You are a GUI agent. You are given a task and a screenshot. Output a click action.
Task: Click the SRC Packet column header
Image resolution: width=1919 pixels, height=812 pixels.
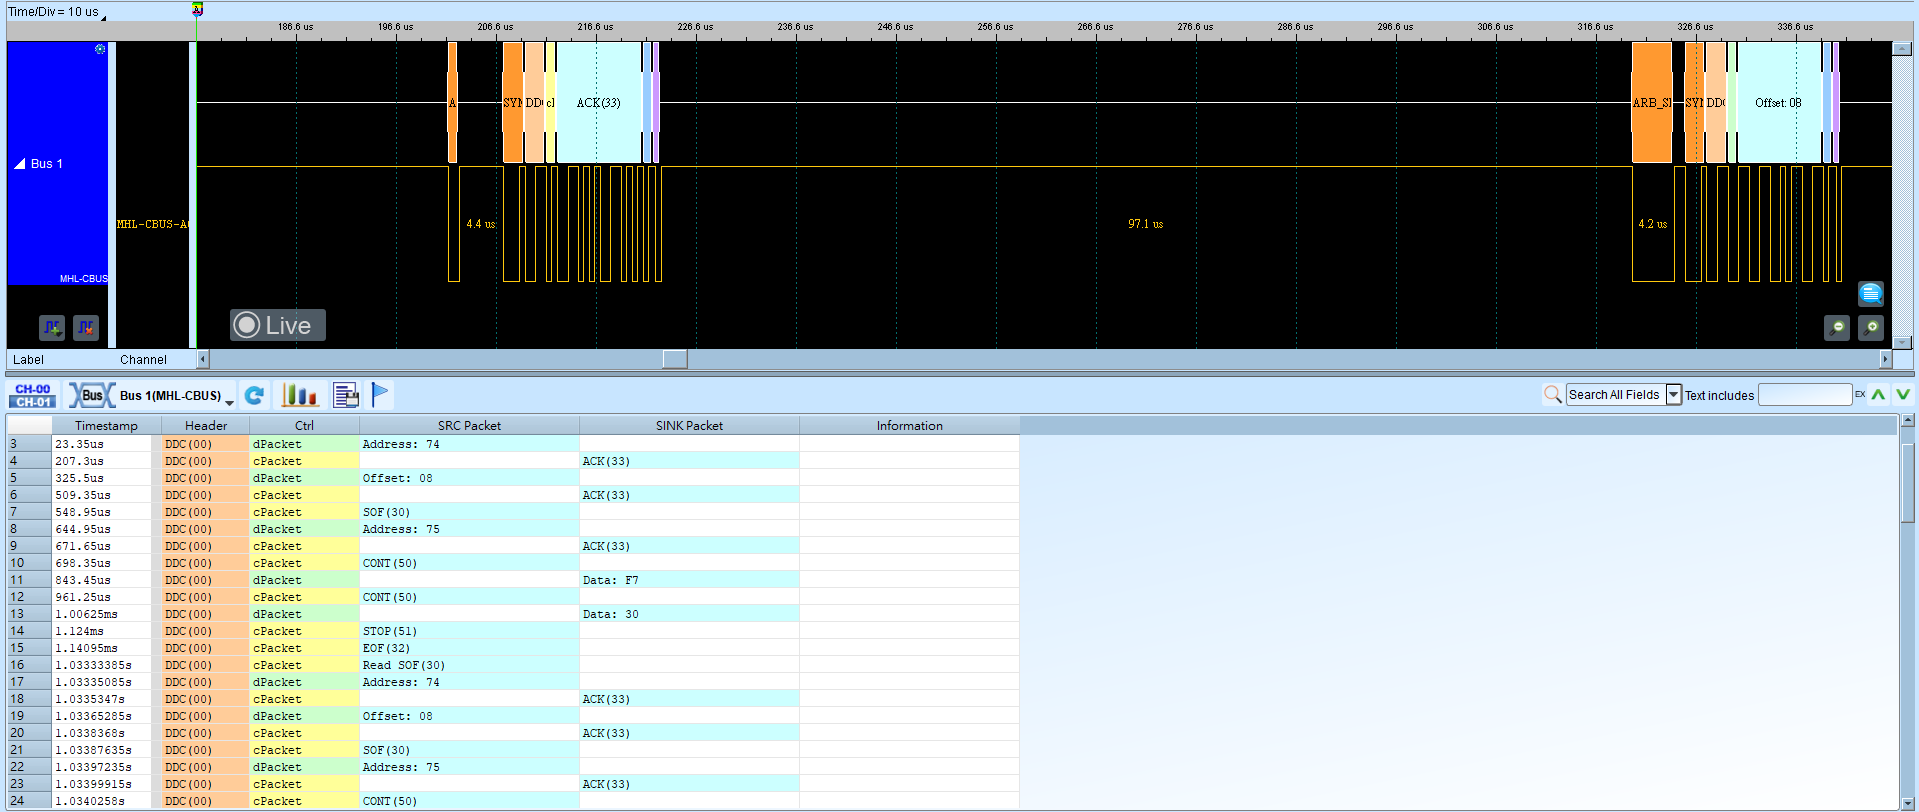click(469, 425)
